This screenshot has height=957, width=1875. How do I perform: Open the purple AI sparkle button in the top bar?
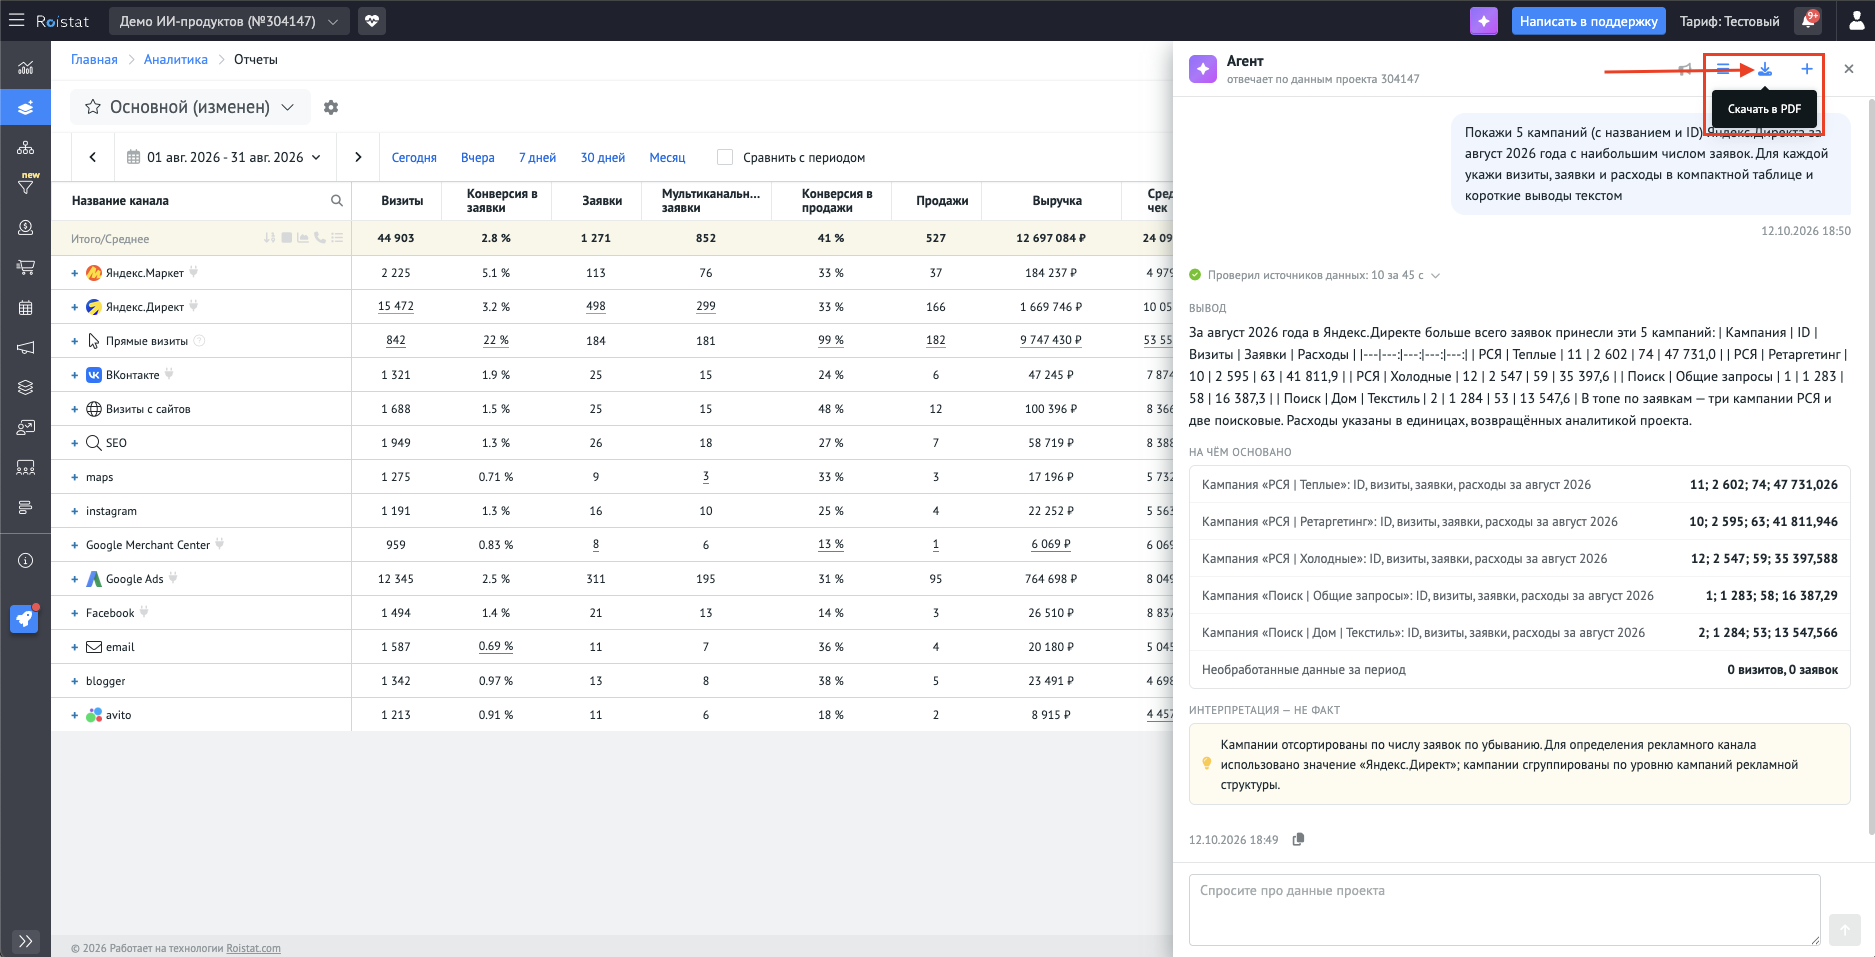pyautogui.click(x=1484, y=20)
